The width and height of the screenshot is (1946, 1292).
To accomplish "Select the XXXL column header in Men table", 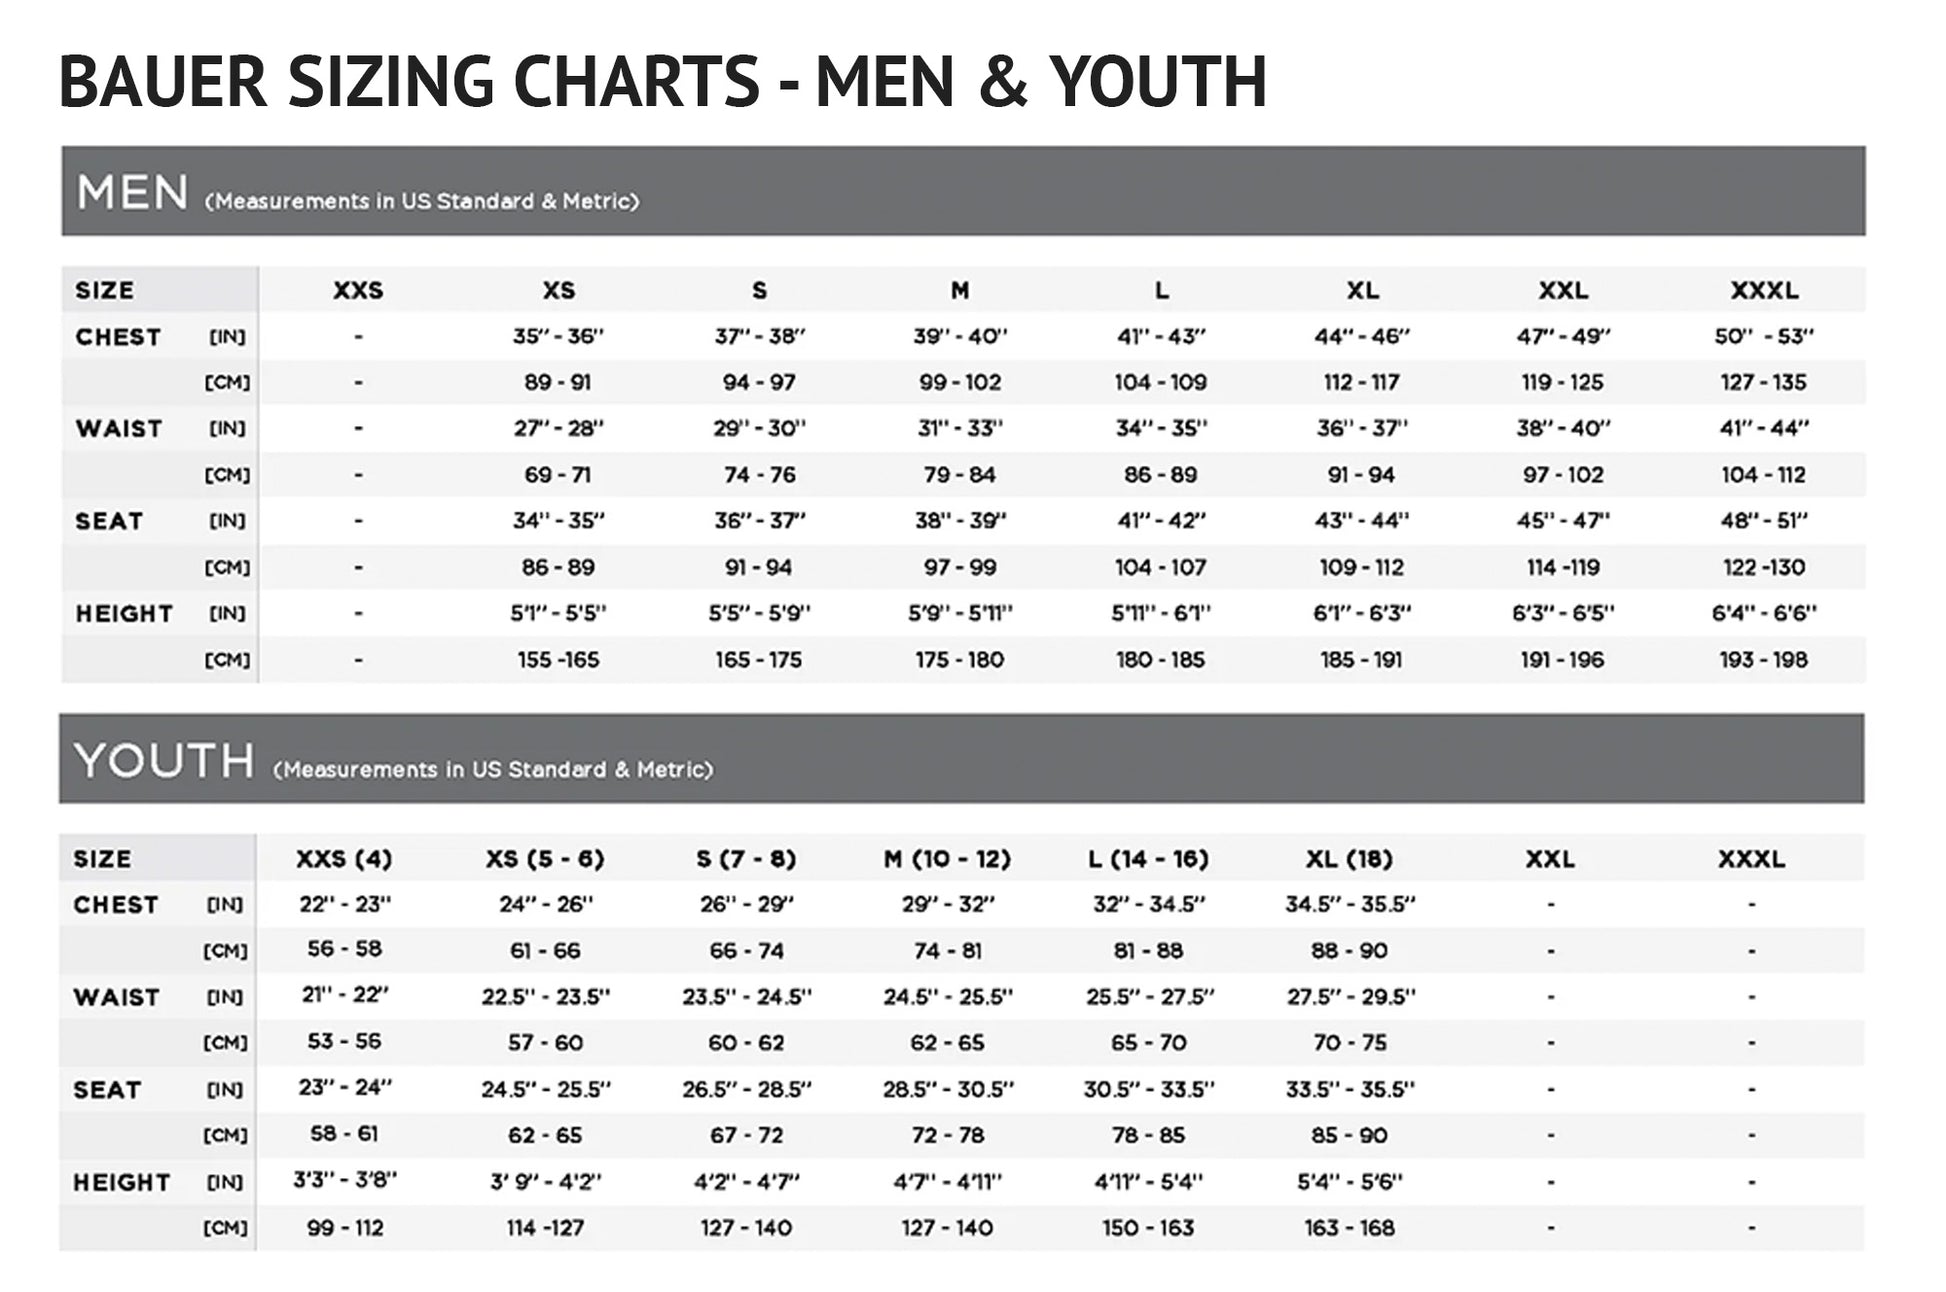I will click(x=1764, y=291).
